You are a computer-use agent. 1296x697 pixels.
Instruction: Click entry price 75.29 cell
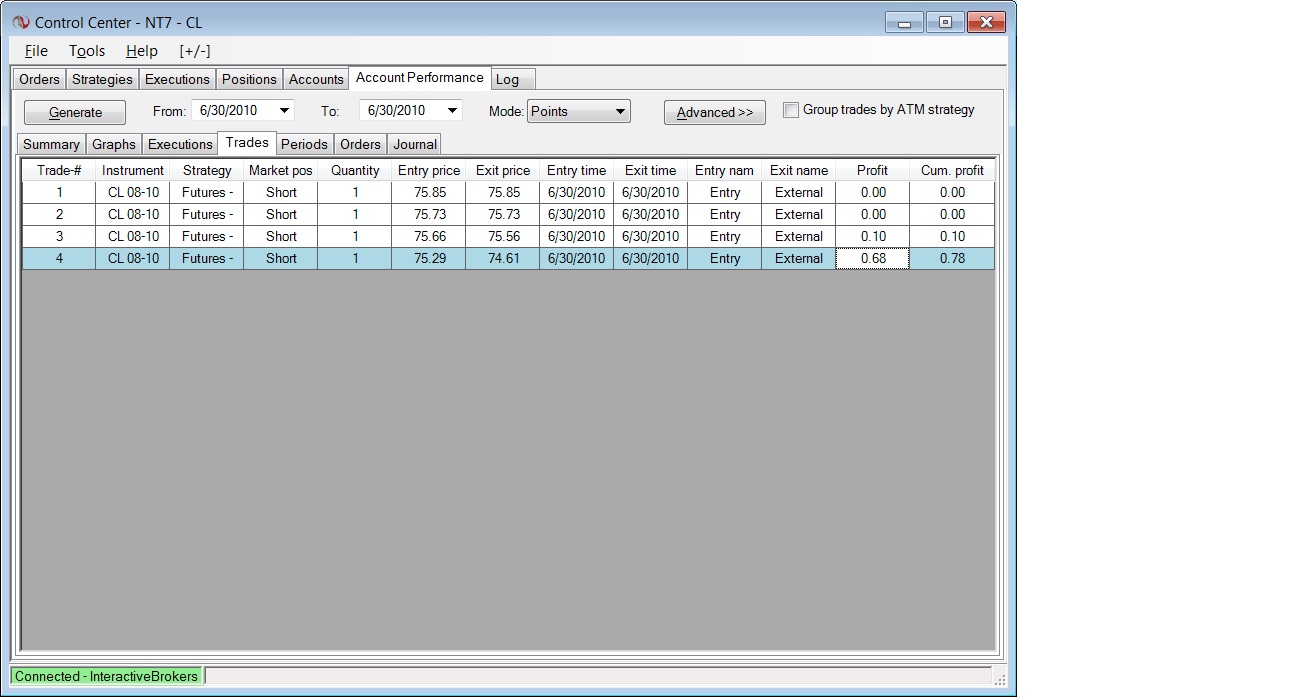[429, 258]
